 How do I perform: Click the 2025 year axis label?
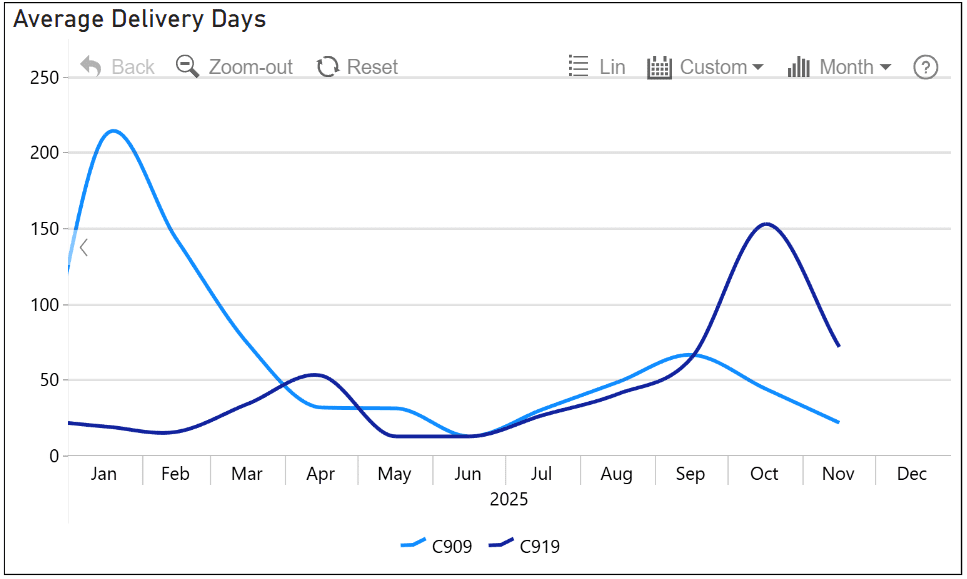508,498
